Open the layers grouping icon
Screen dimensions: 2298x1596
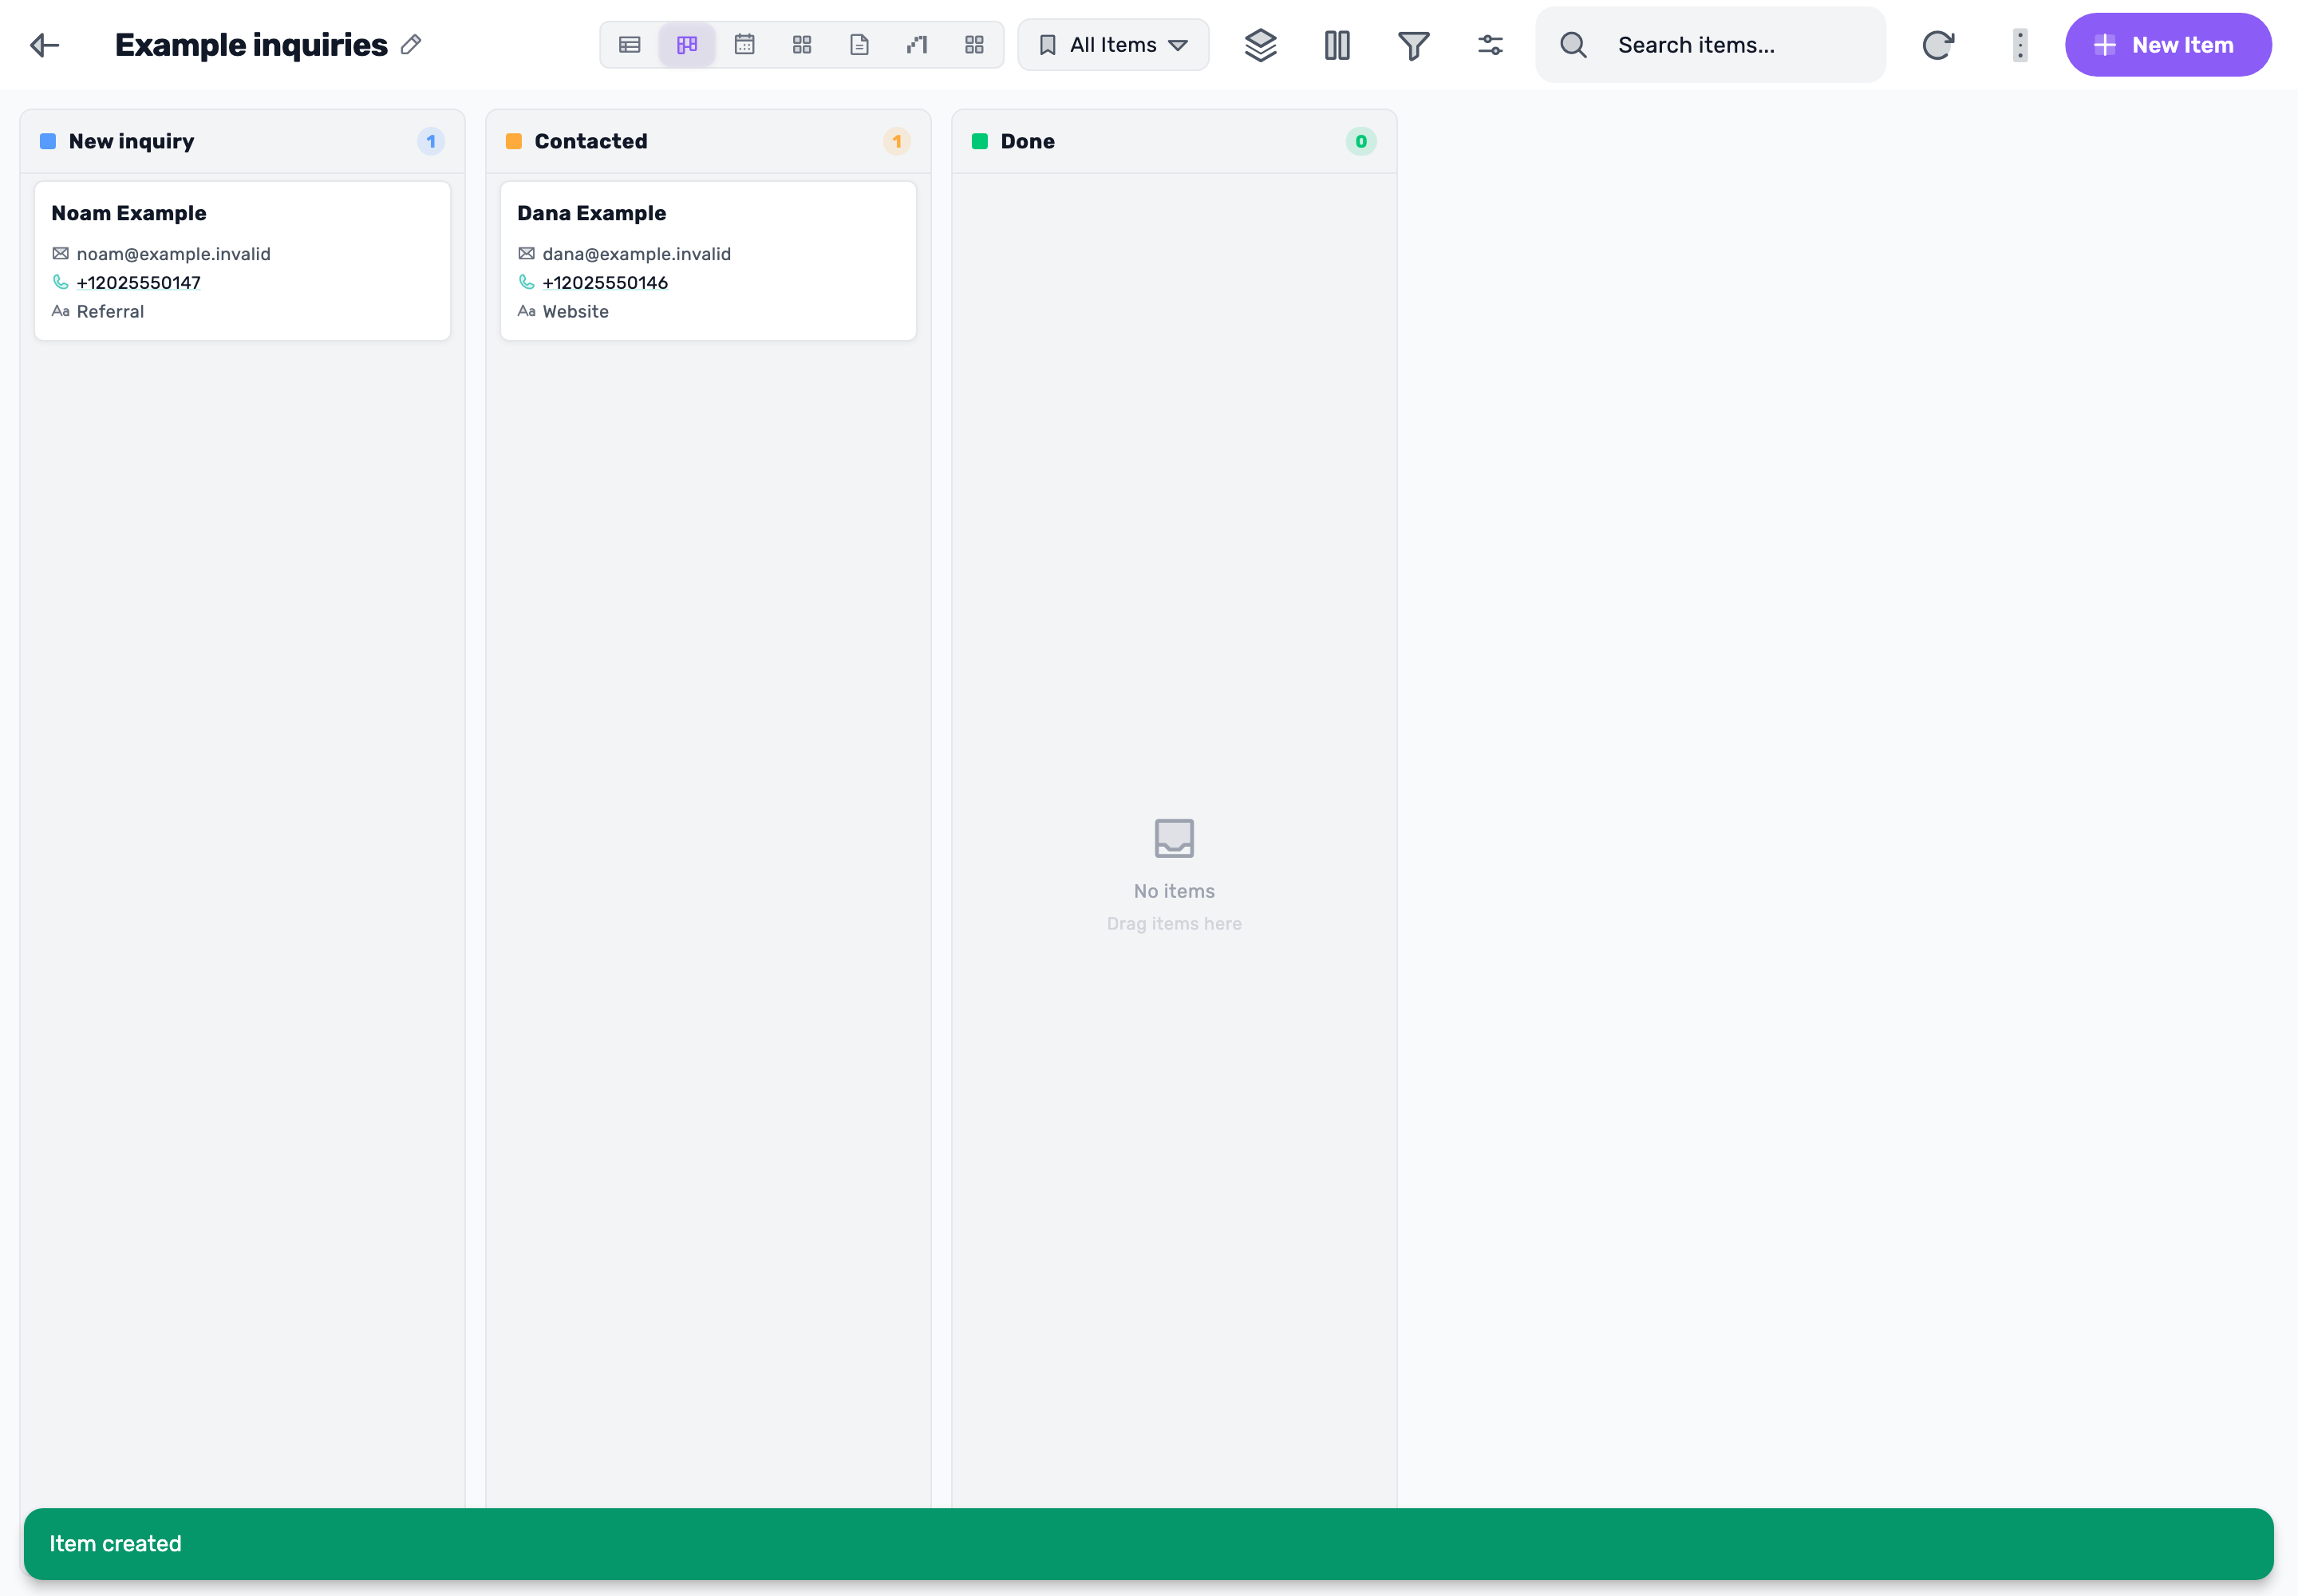1260,45
